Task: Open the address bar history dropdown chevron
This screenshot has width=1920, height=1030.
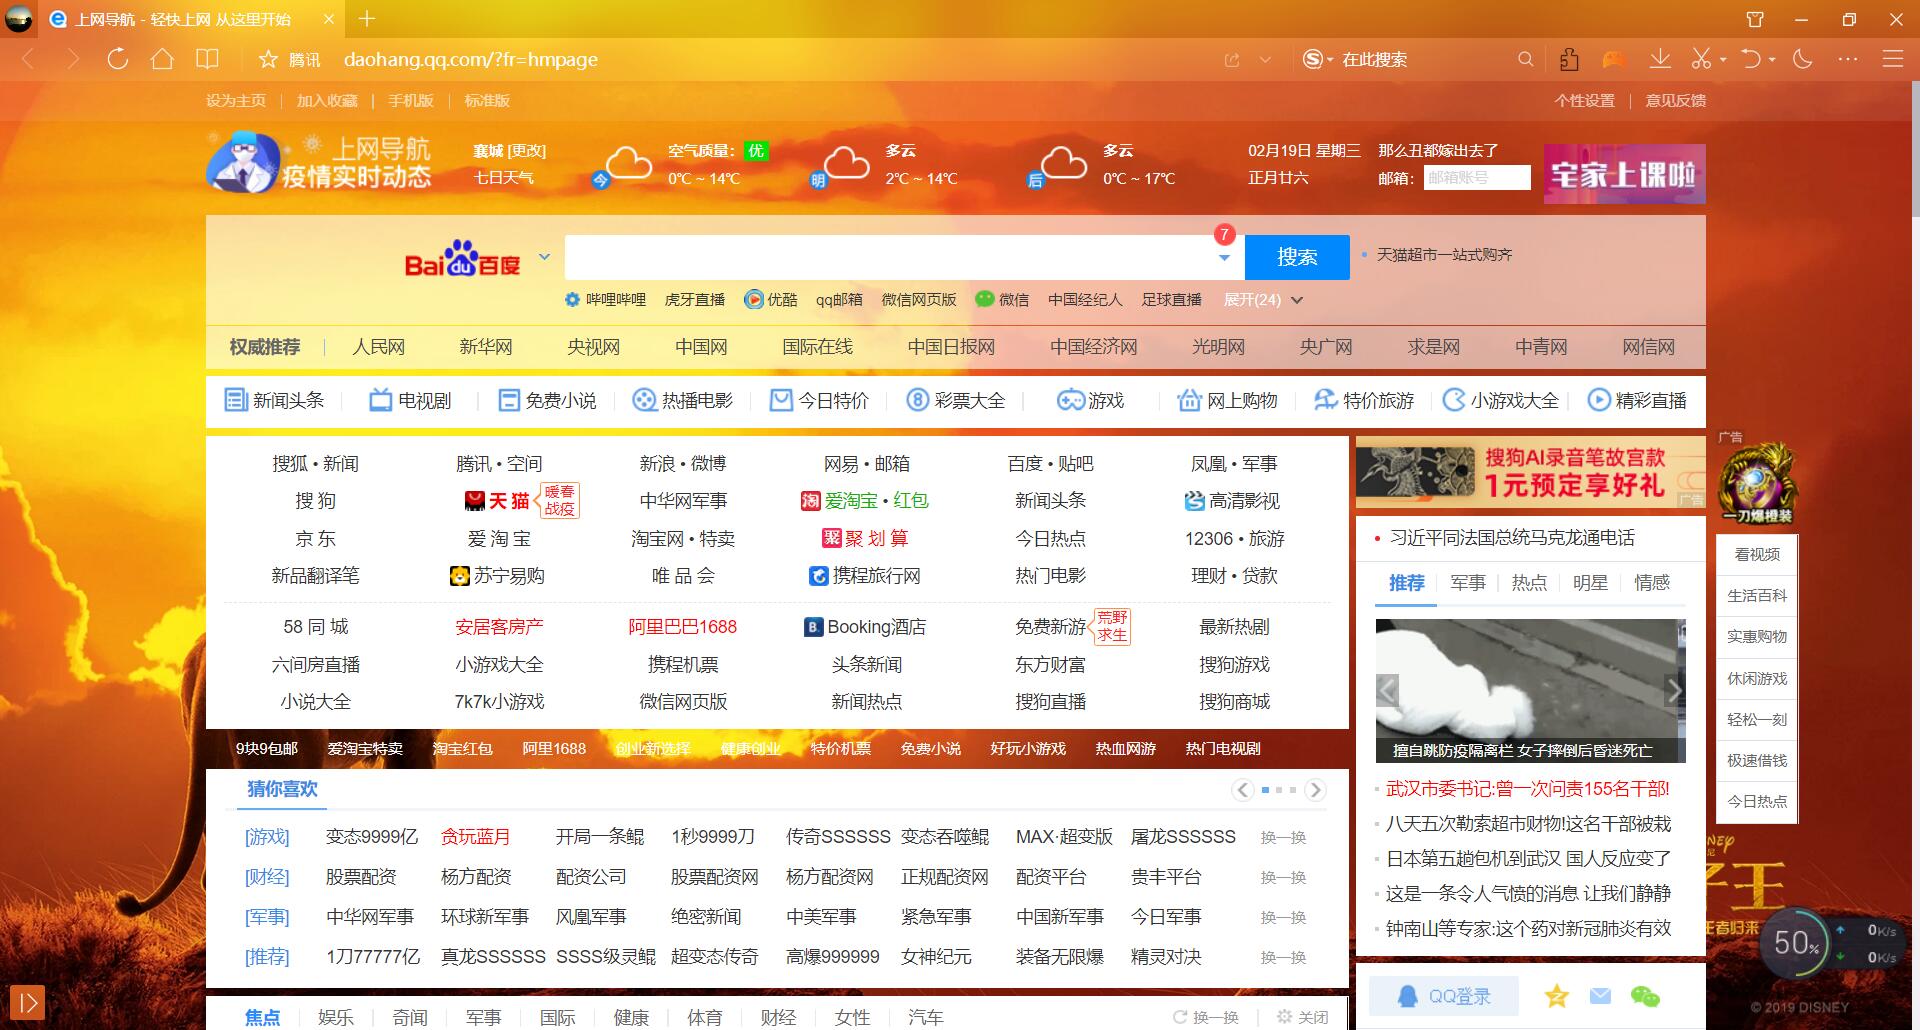Action: pos(1265,60)
